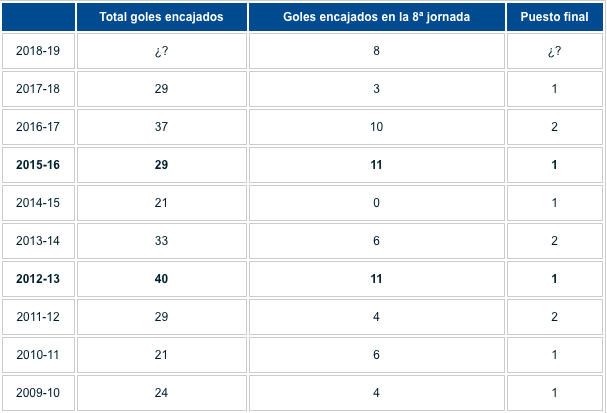This screenshot has width=607, height=413.
Task: Select the 8th matchday value 0
Action: [376, 203]
